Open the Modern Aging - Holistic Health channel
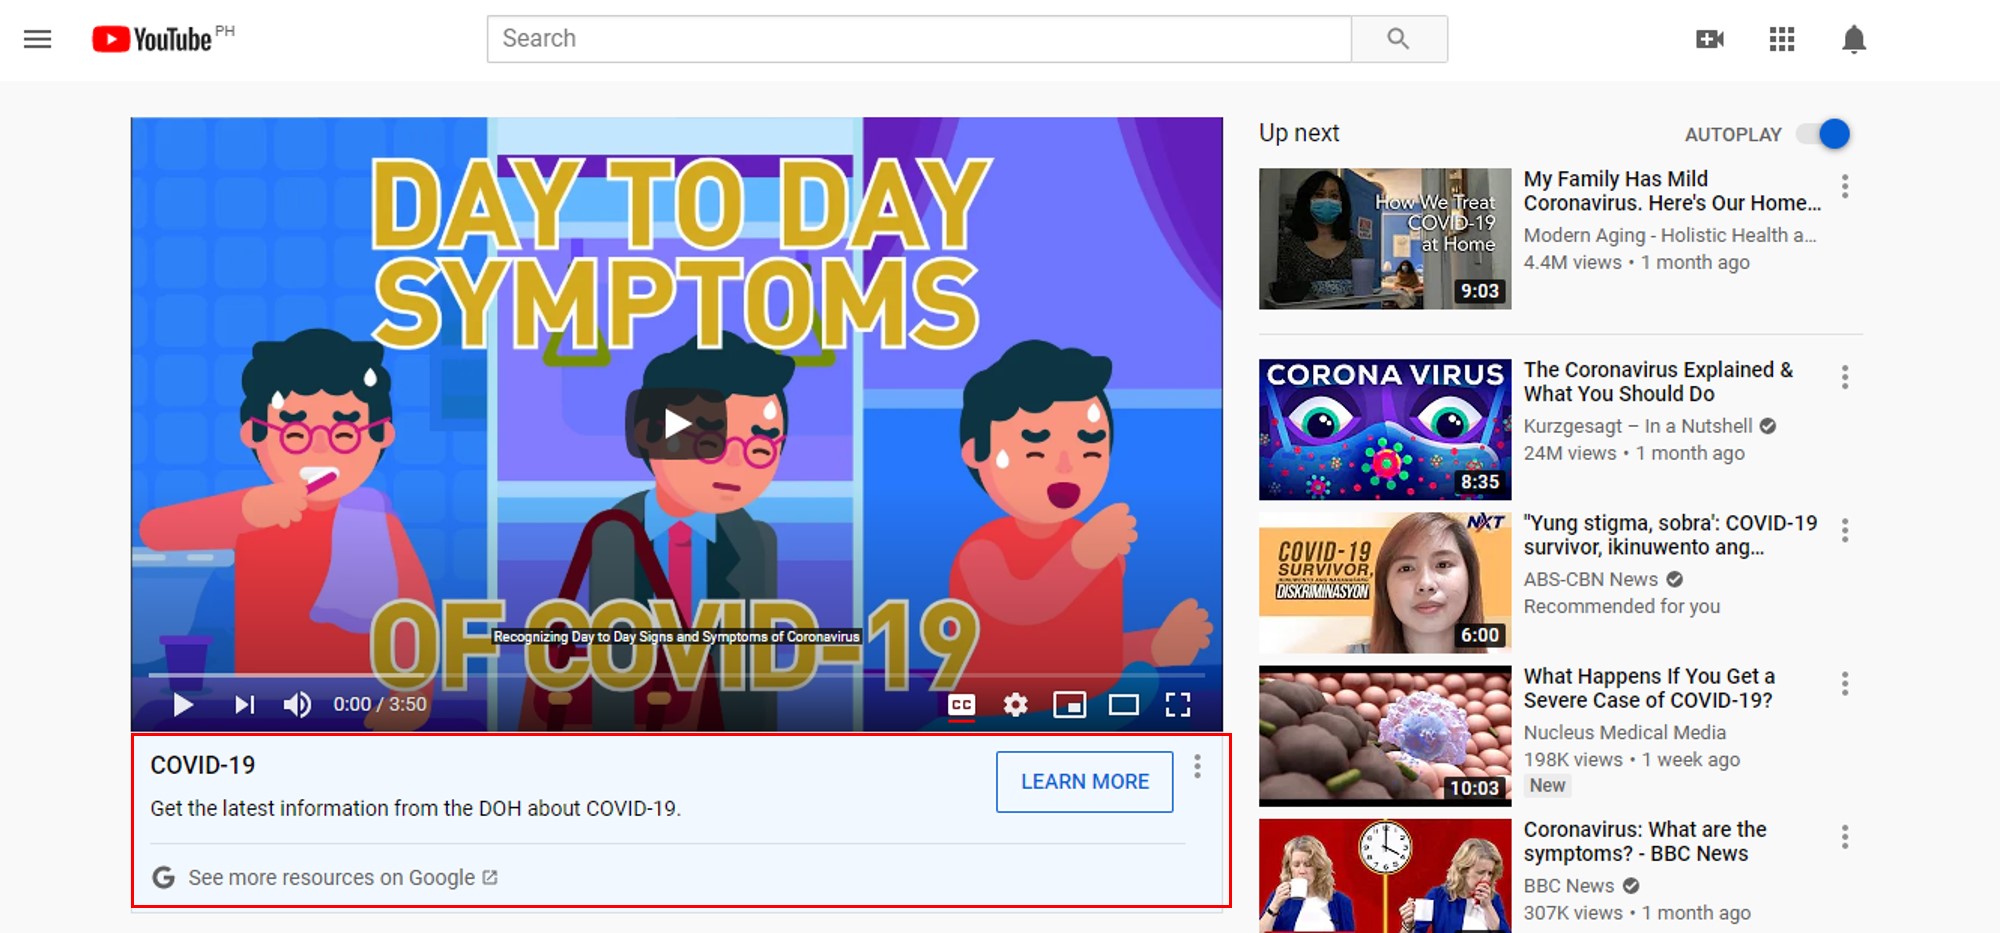 [1670, 235]
